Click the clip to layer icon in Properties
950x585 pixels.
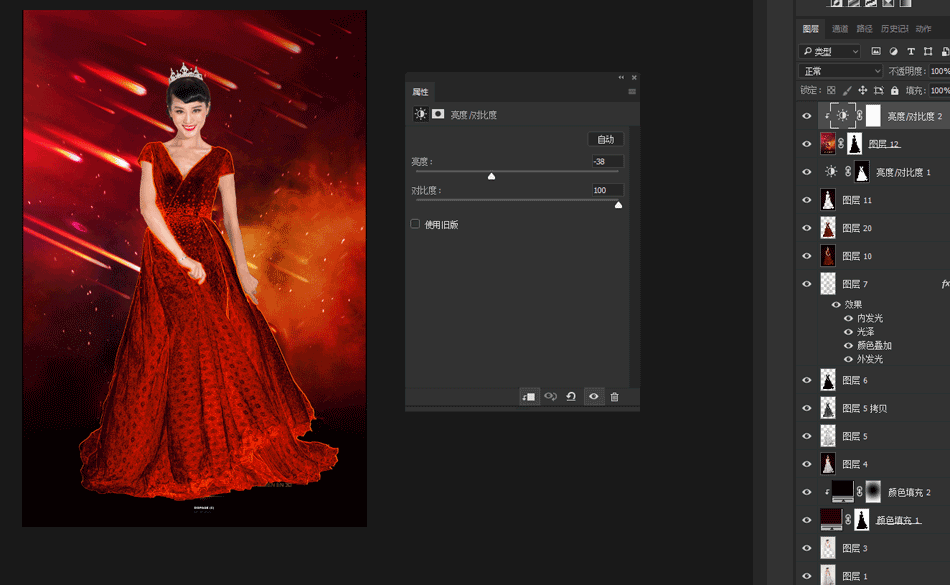529,397
